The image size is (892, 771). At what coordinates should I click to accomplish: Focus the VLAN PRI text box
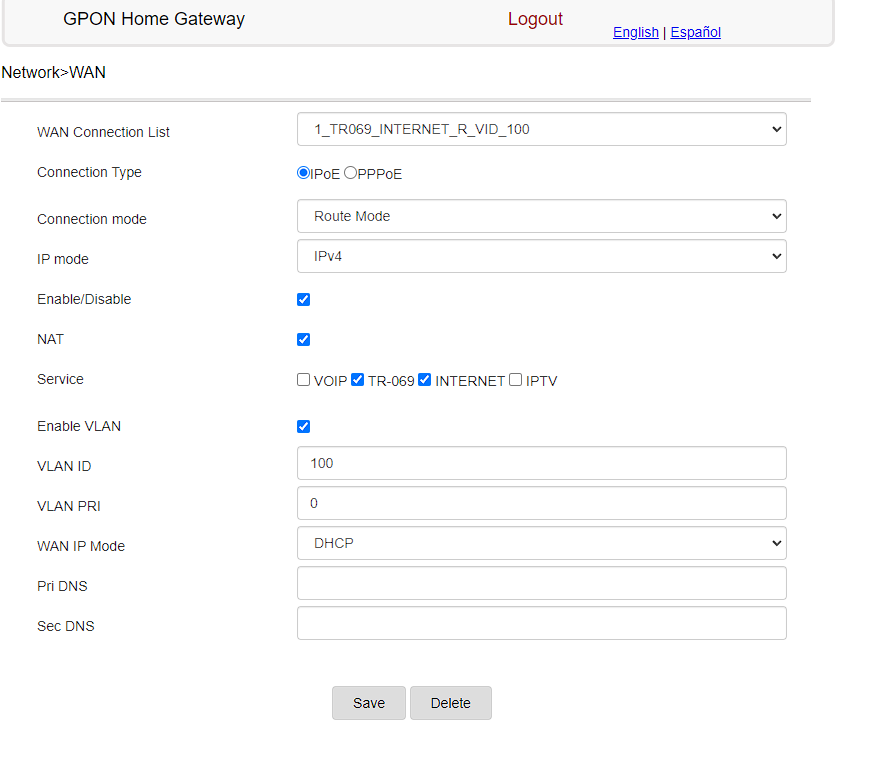pyautogui.click(x=541, y=503)
